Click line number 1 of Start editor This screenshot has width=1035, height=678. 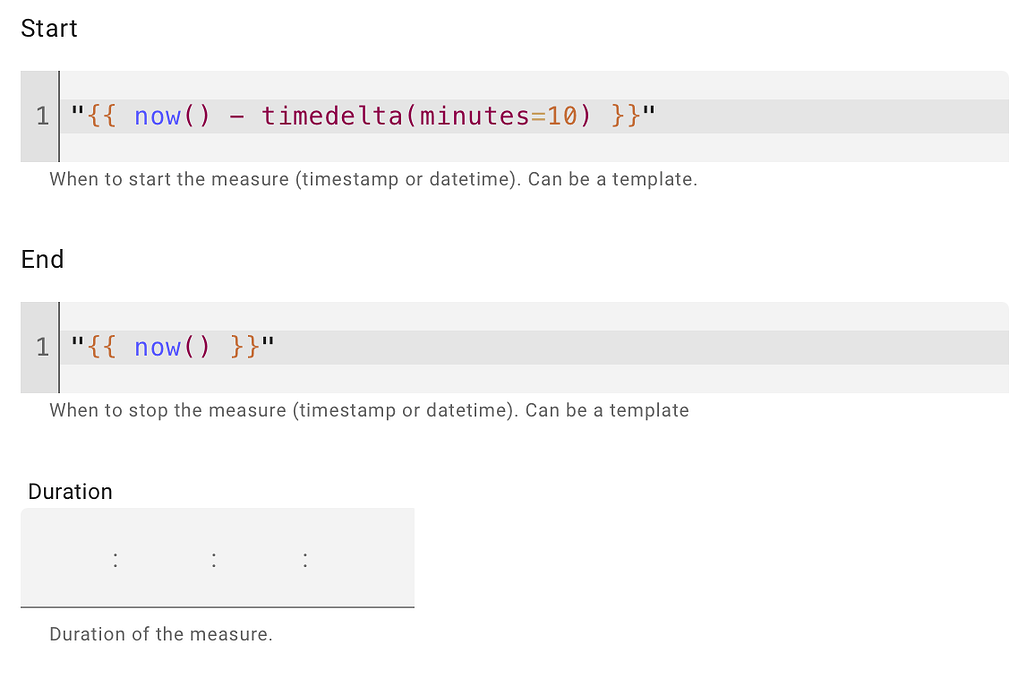point(42,117)
